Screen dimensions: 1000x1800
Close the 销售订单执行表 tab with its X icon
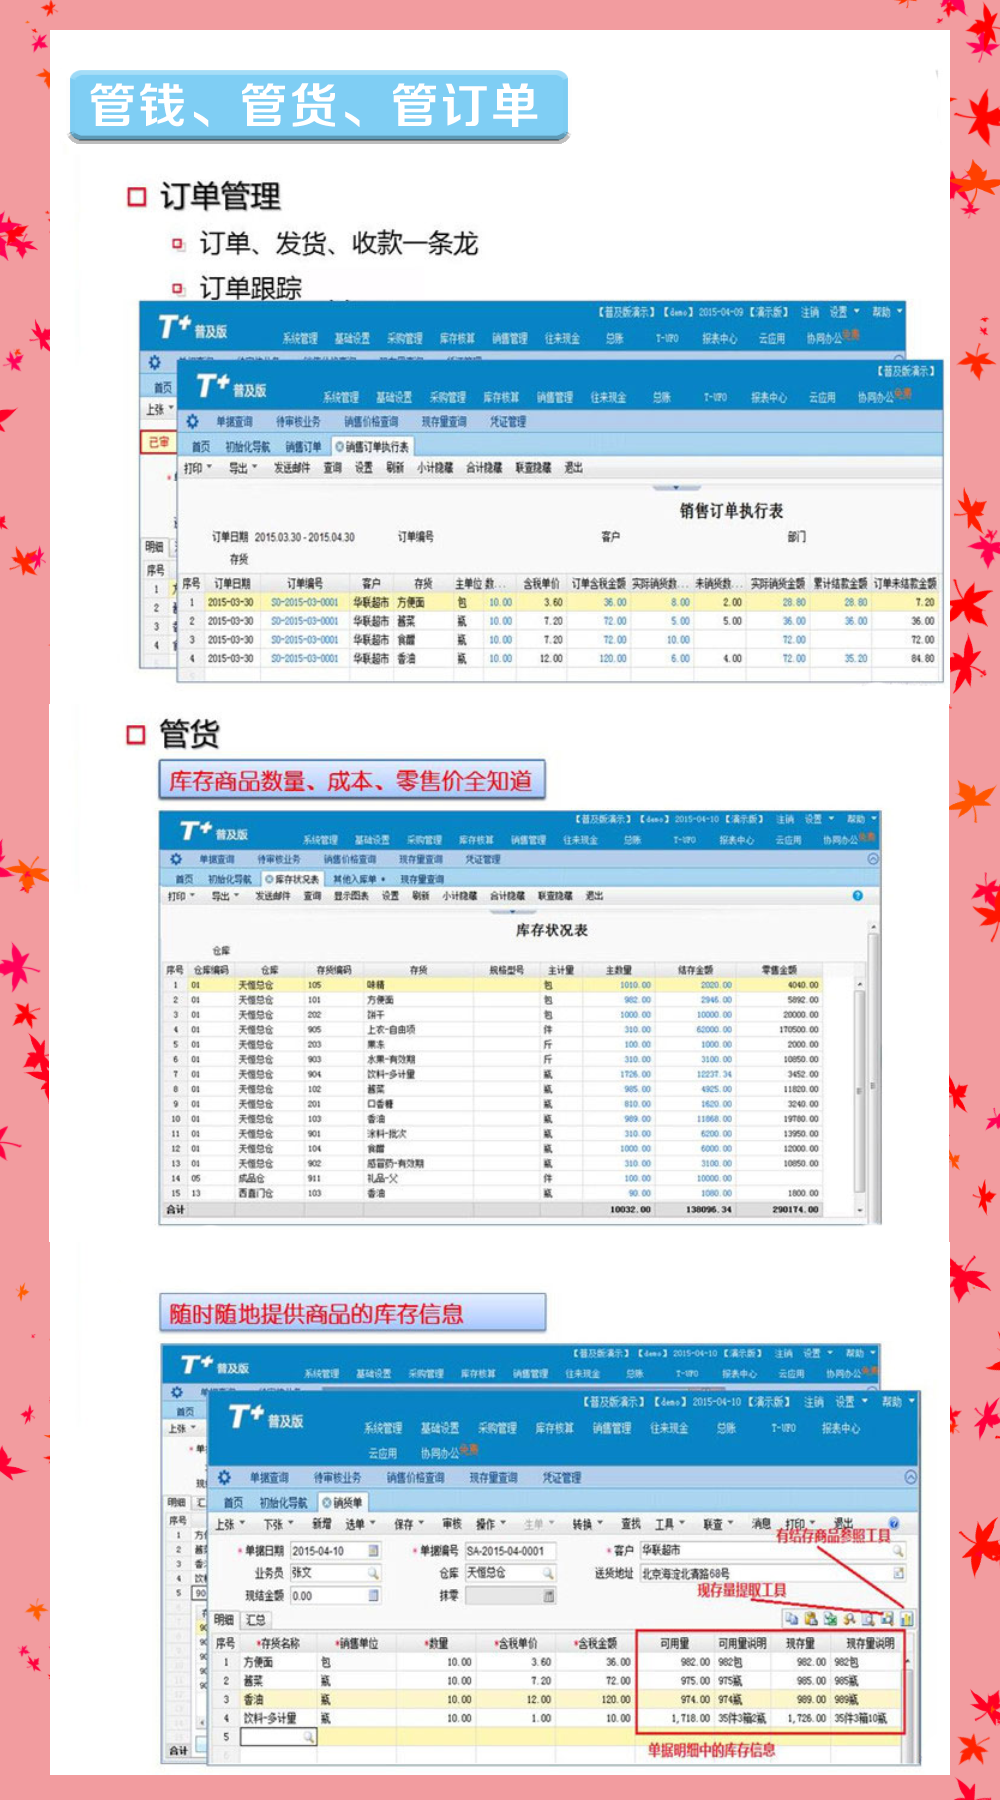pyautogui.click(x=340, y=447)
